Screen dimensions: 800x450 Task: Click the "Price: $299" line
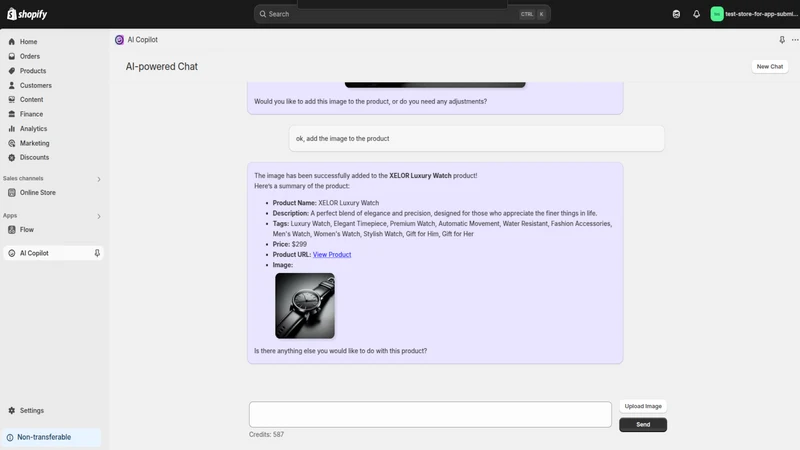coord(290,244)
